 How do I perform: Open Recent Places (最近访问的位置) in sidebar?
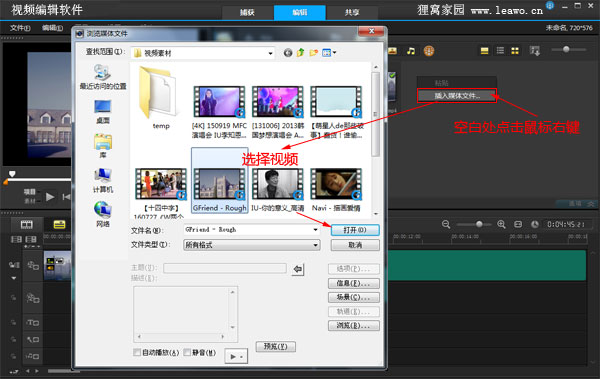click(x=103, y=77)
